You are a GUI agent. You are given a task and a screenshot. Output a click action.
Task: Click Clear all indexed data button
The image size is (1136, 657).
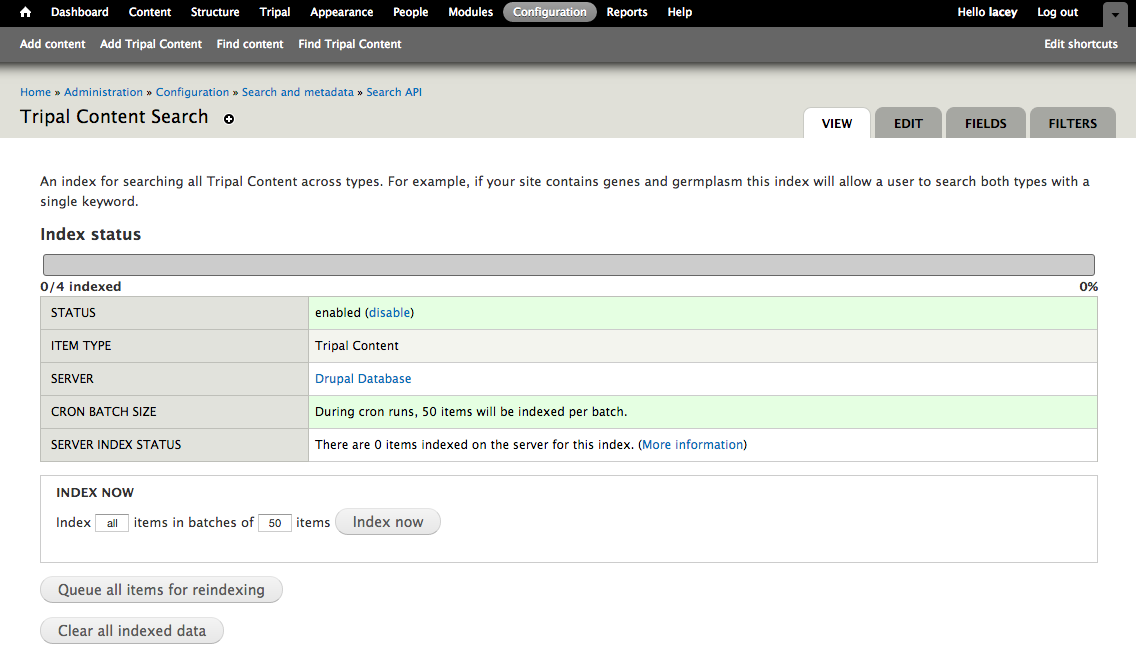pyautogui.click(x=132, y=631)
